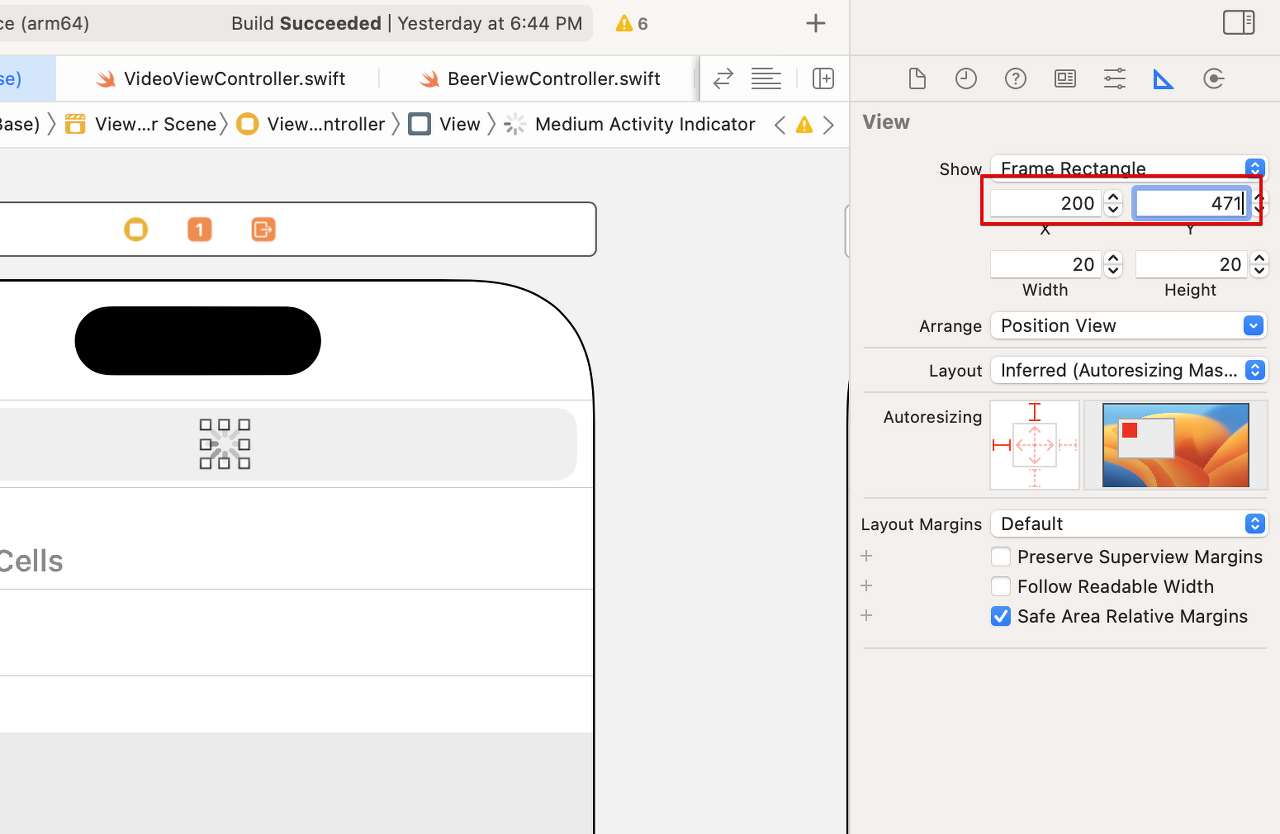
Task: Toggle the inspectors sidebar panel
Action: click(1239, 23)
